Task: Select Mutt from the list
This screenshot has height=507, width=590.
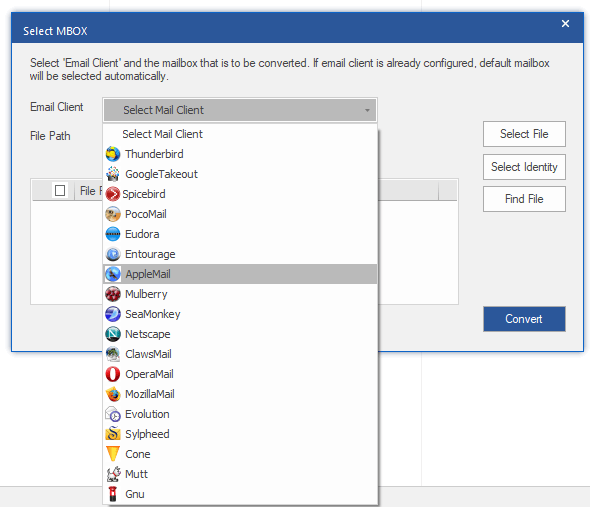Action: (x=240, y=474)
